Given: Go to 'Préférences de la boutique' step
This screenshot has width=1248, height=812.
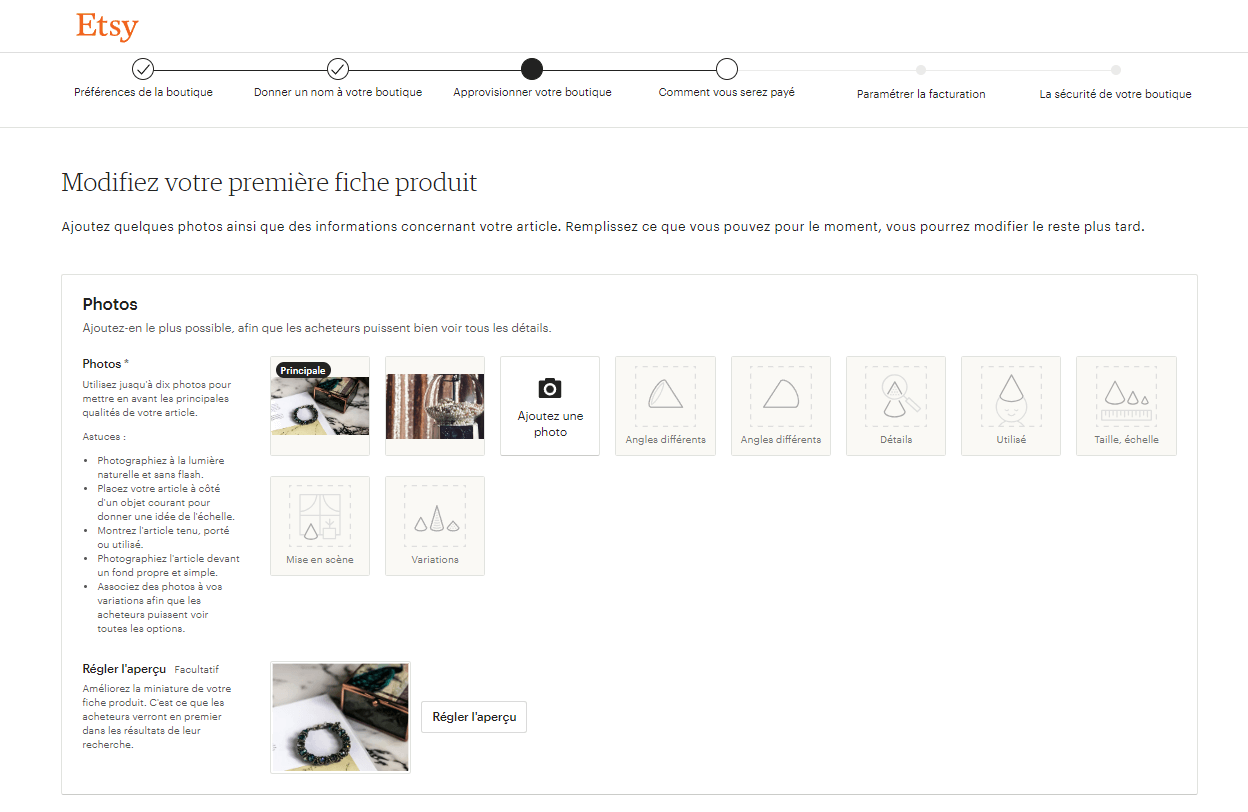Looking at the screenshot, I should (x=143, y=69).
